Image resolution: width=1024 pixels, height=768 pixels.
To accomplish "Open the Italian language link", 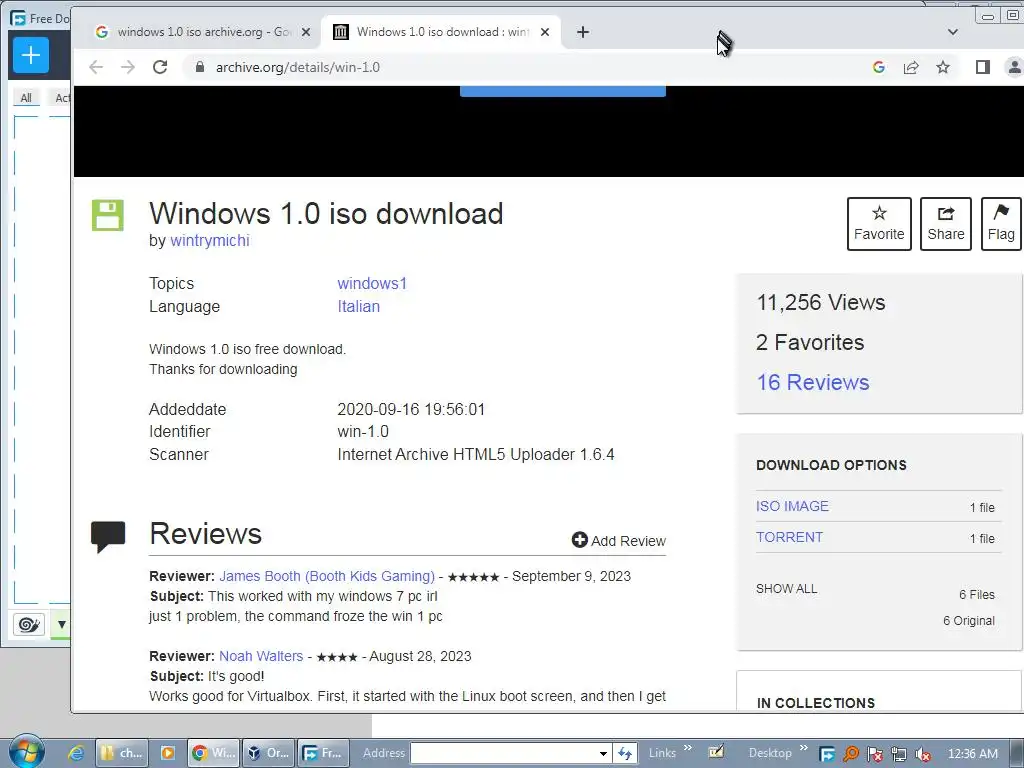I will 358,306.
